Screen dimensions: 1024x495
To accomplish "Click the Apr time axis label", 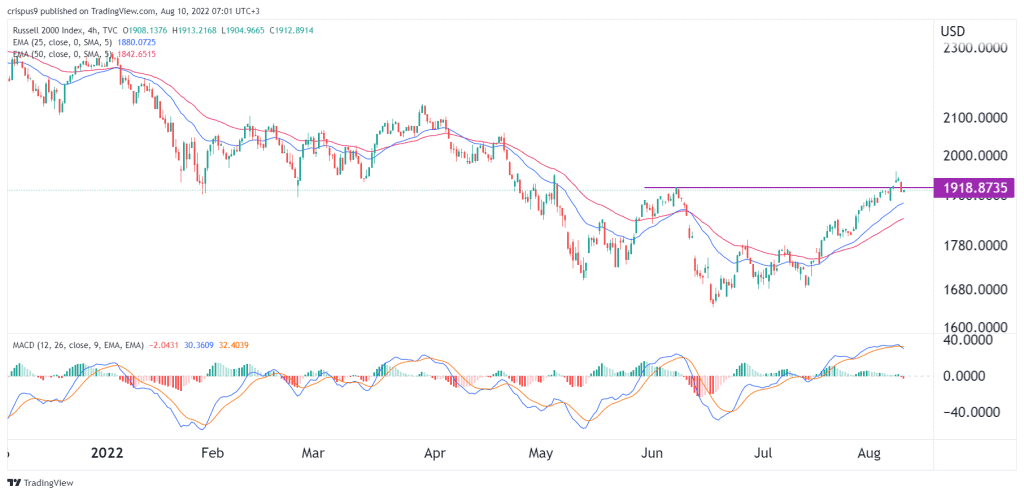I will coord(434,453).
